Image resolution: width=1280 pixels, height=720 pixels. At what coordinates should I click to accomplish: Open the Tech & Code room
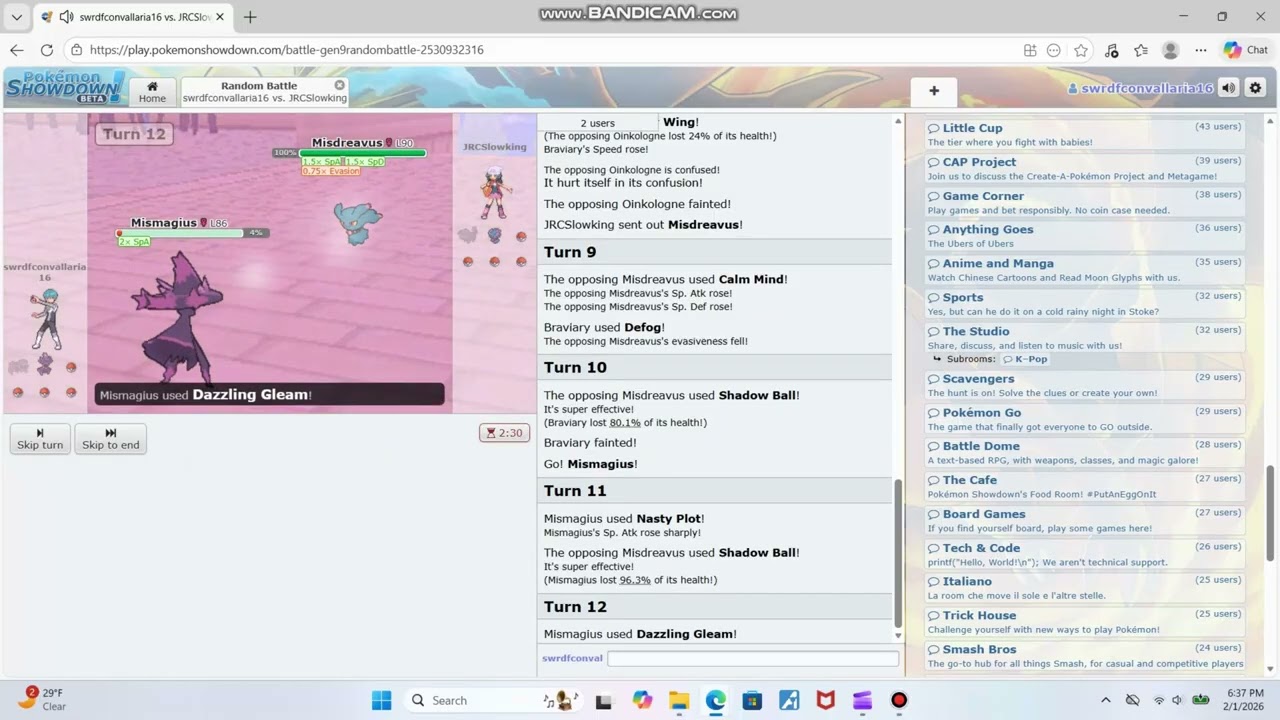[x=1085, y=554]
